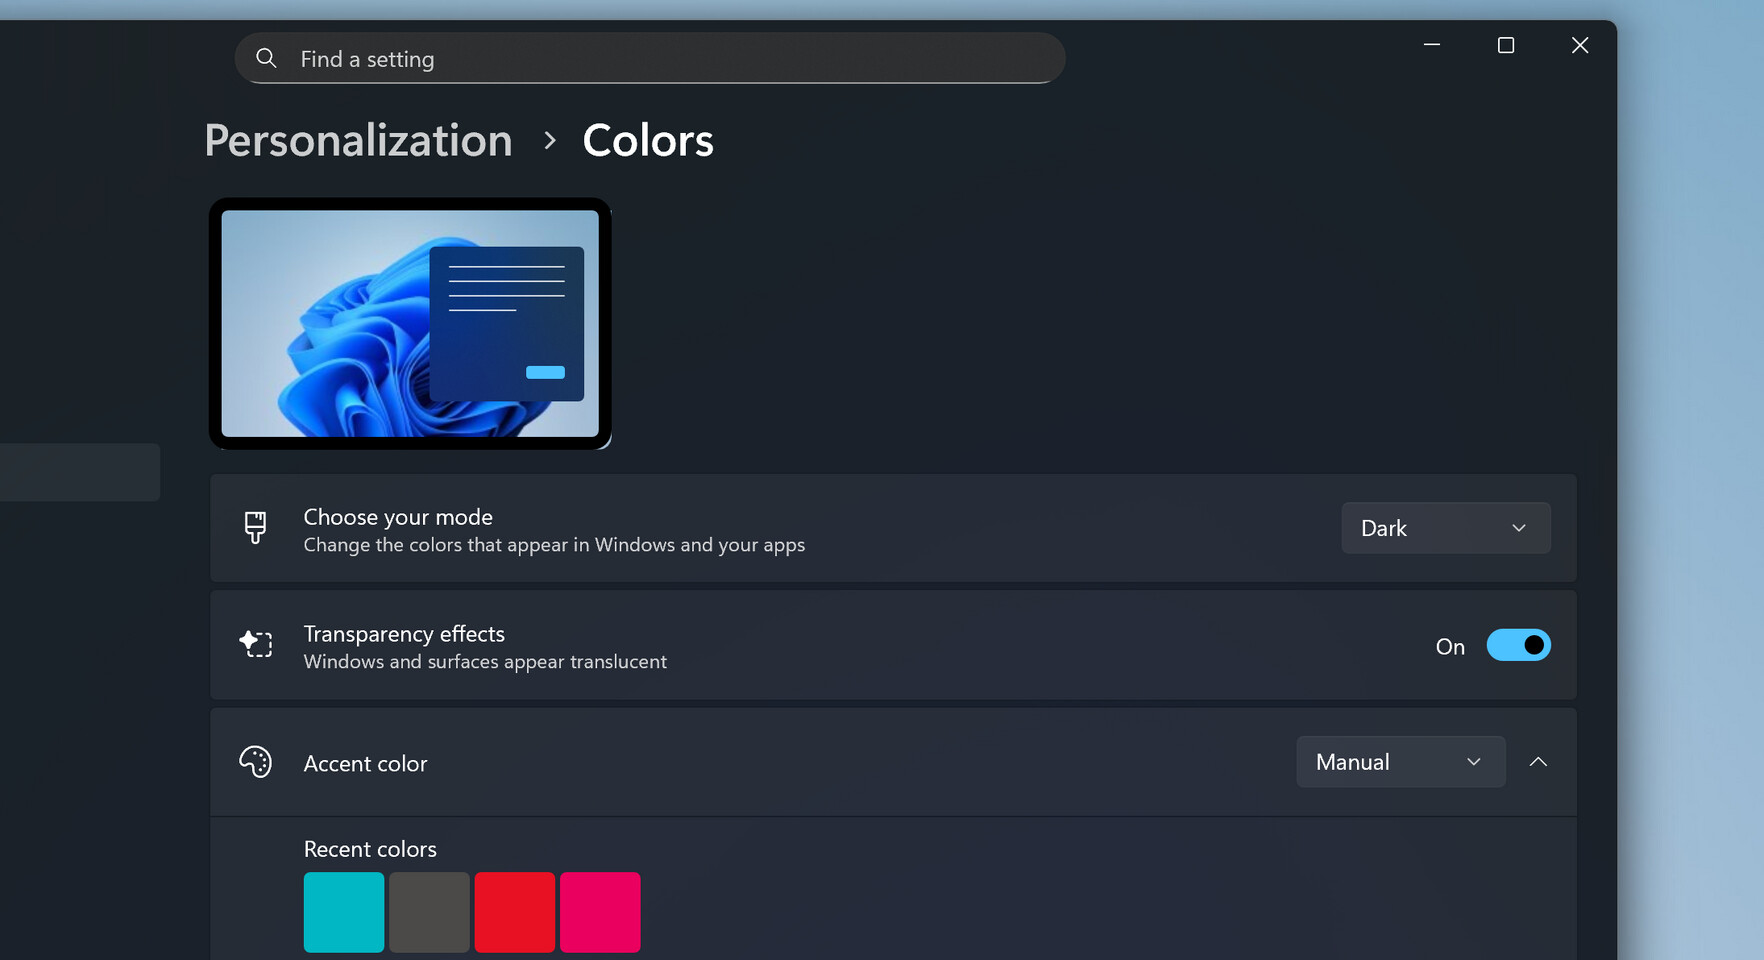Click the blue window graphic inside the preview
This screenshot has width=1764, height=960.
coord(507,320)
